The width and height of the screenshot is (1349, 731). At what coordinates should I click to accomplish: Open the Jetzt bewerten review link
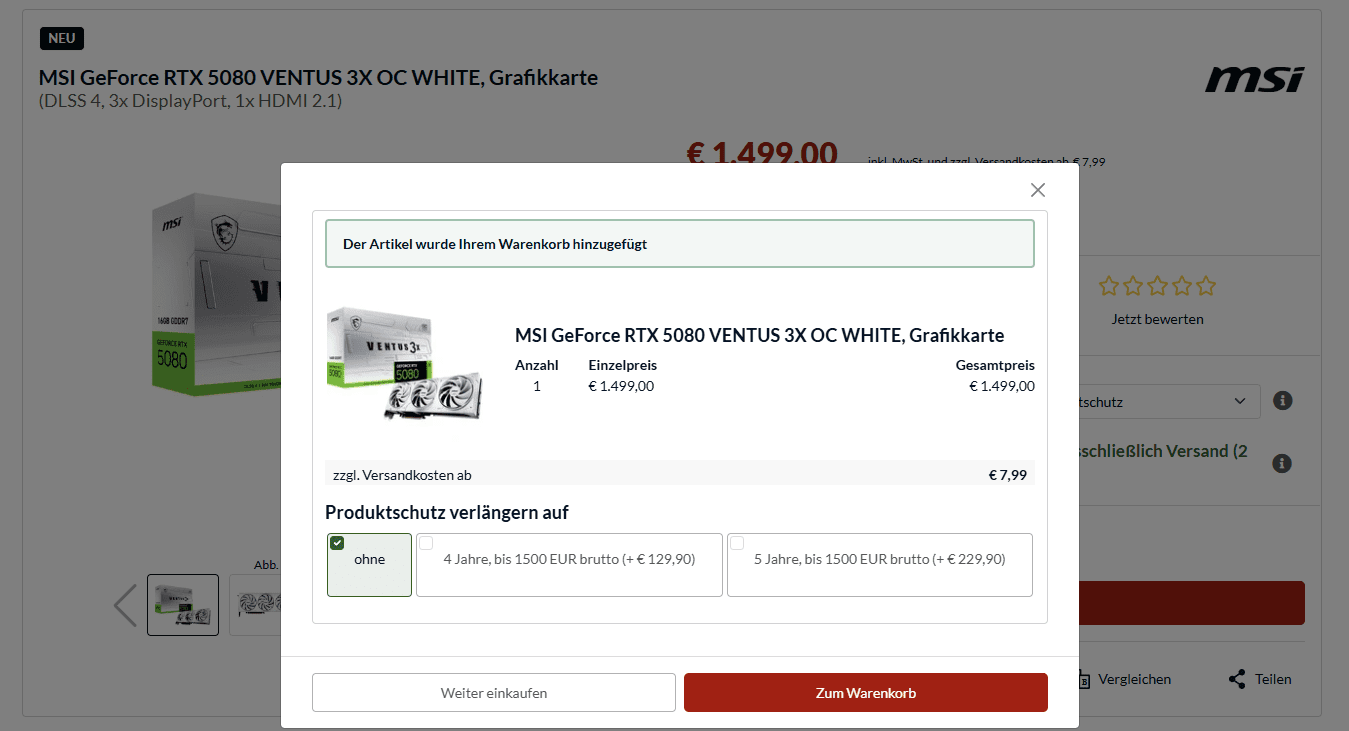tap(1158, 319)
